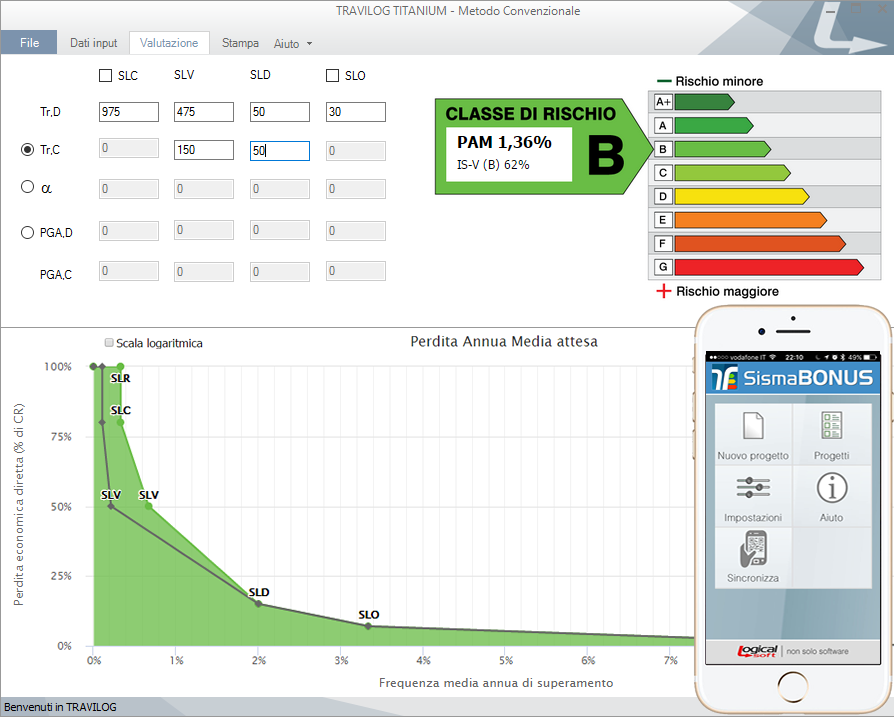Click the Tr,C SLV input field

point(204,151)
